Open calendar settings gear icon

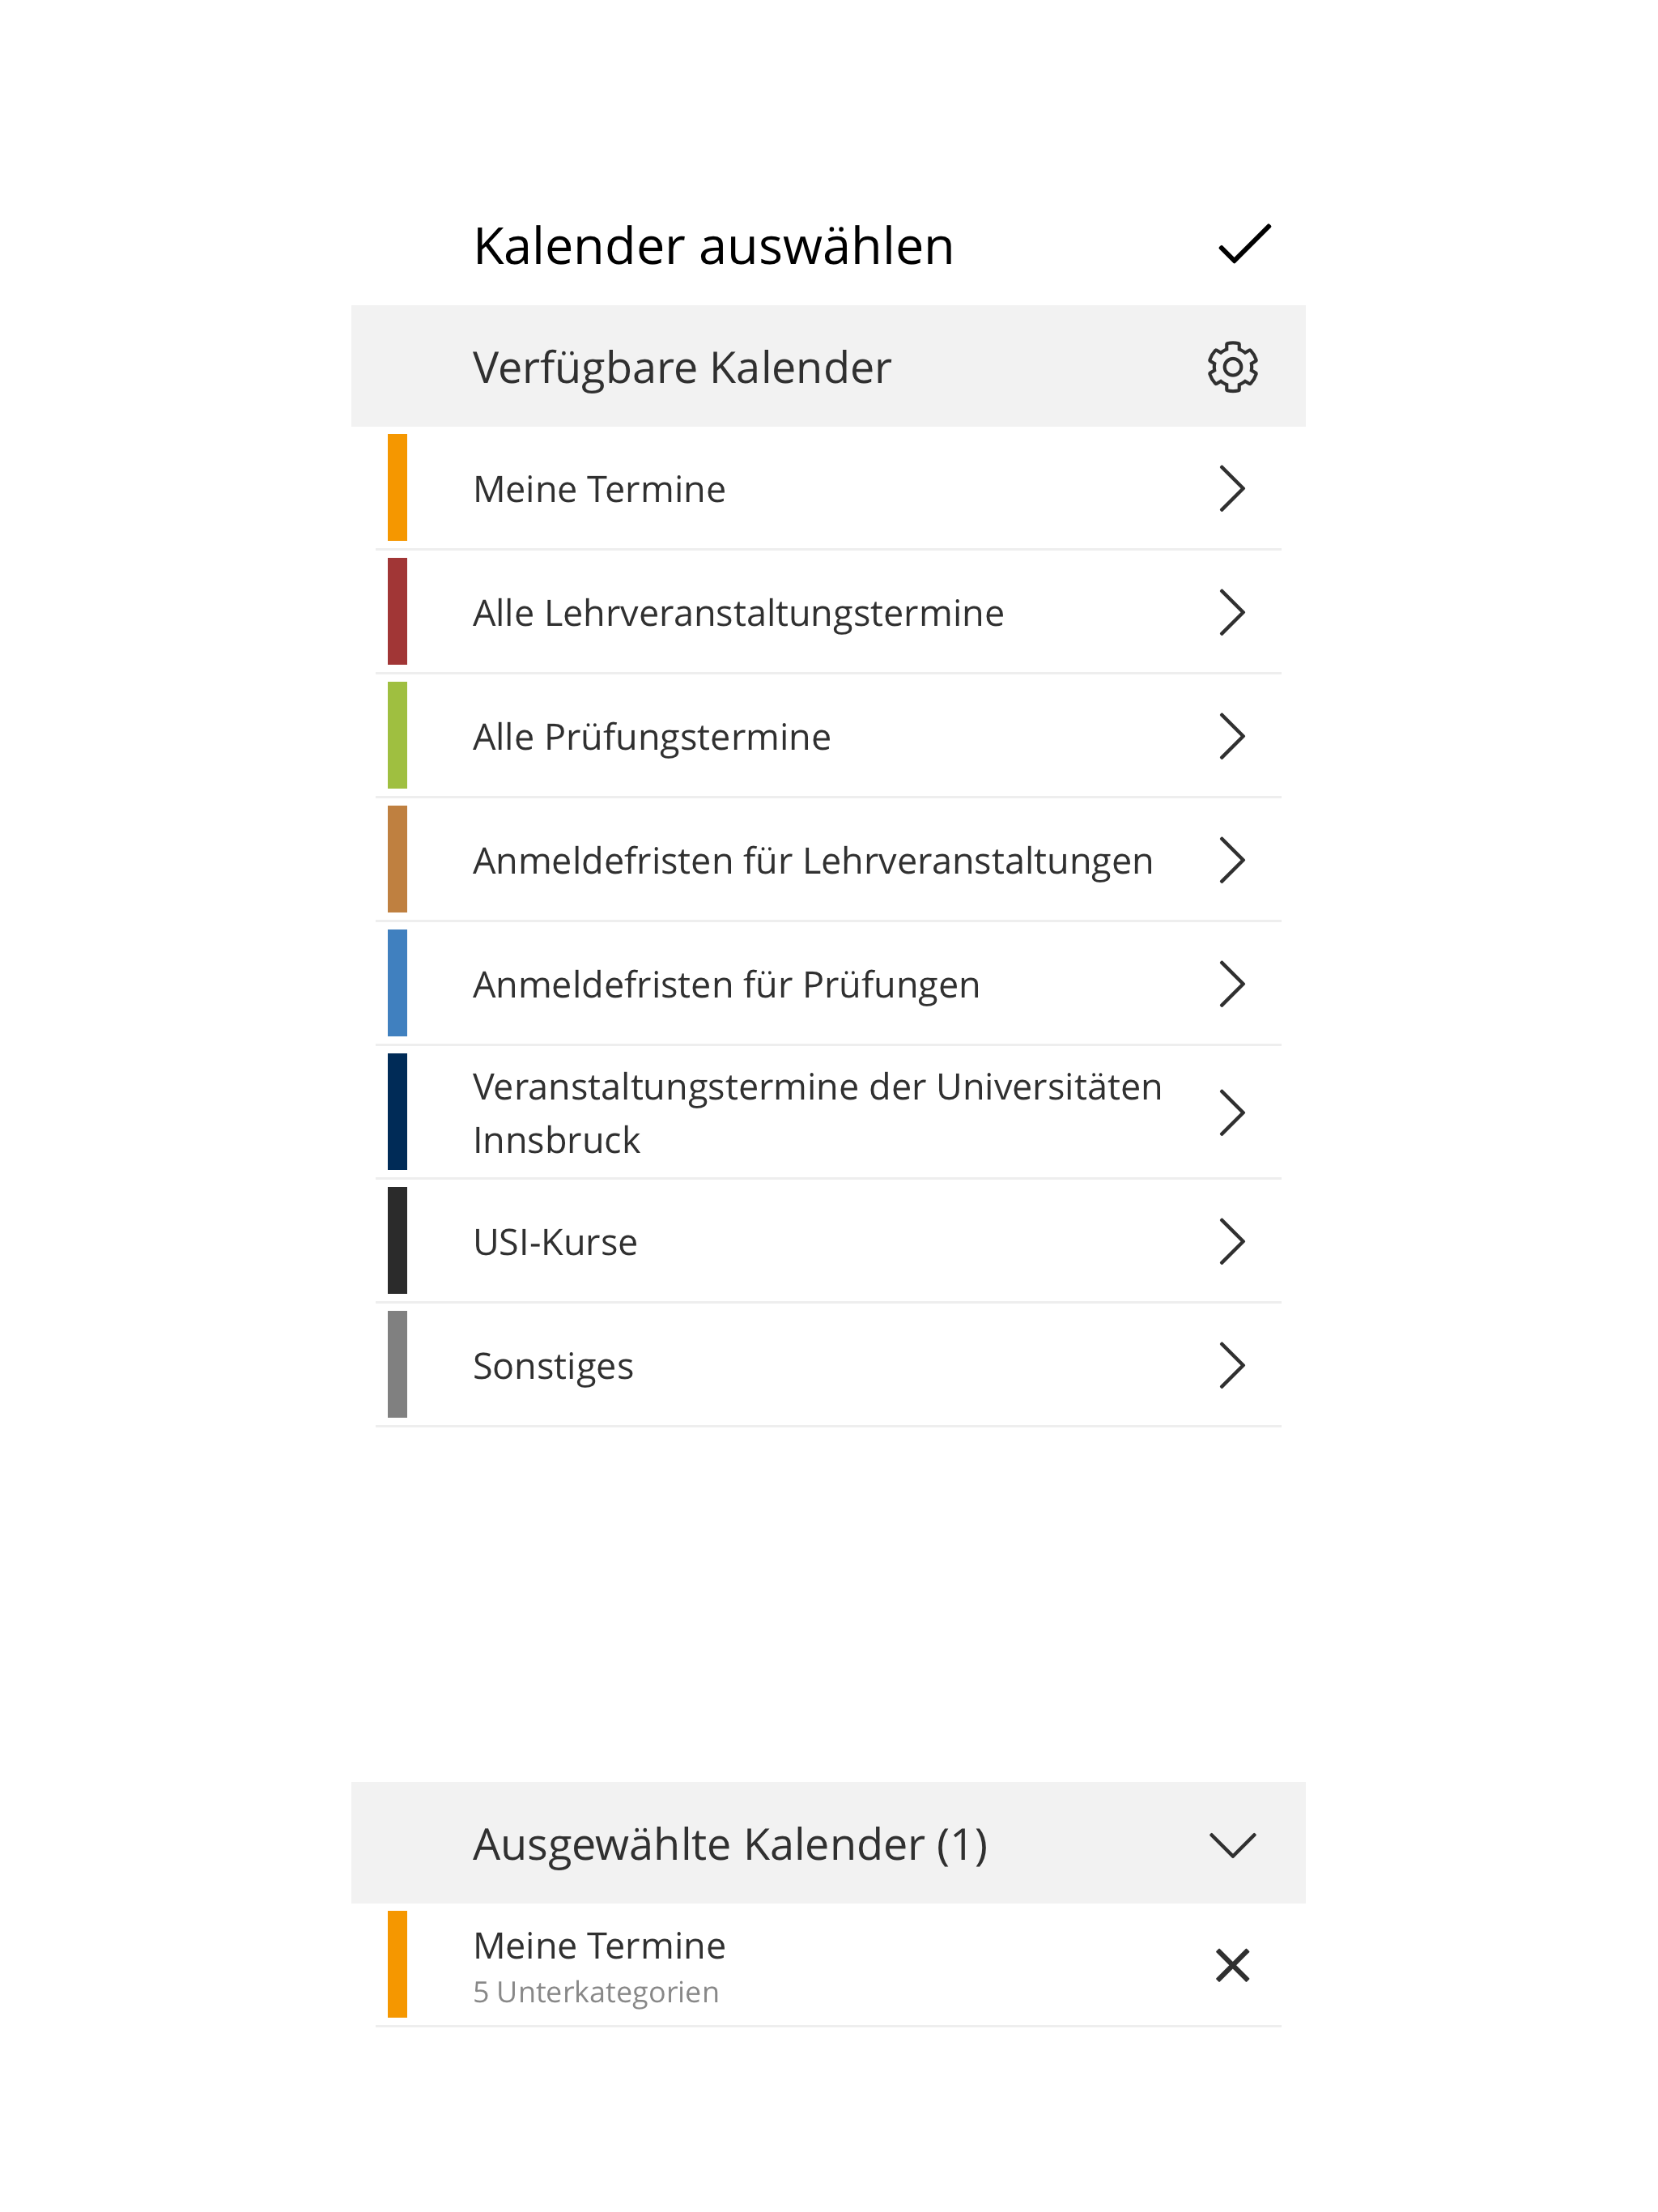pos(1232,367)
